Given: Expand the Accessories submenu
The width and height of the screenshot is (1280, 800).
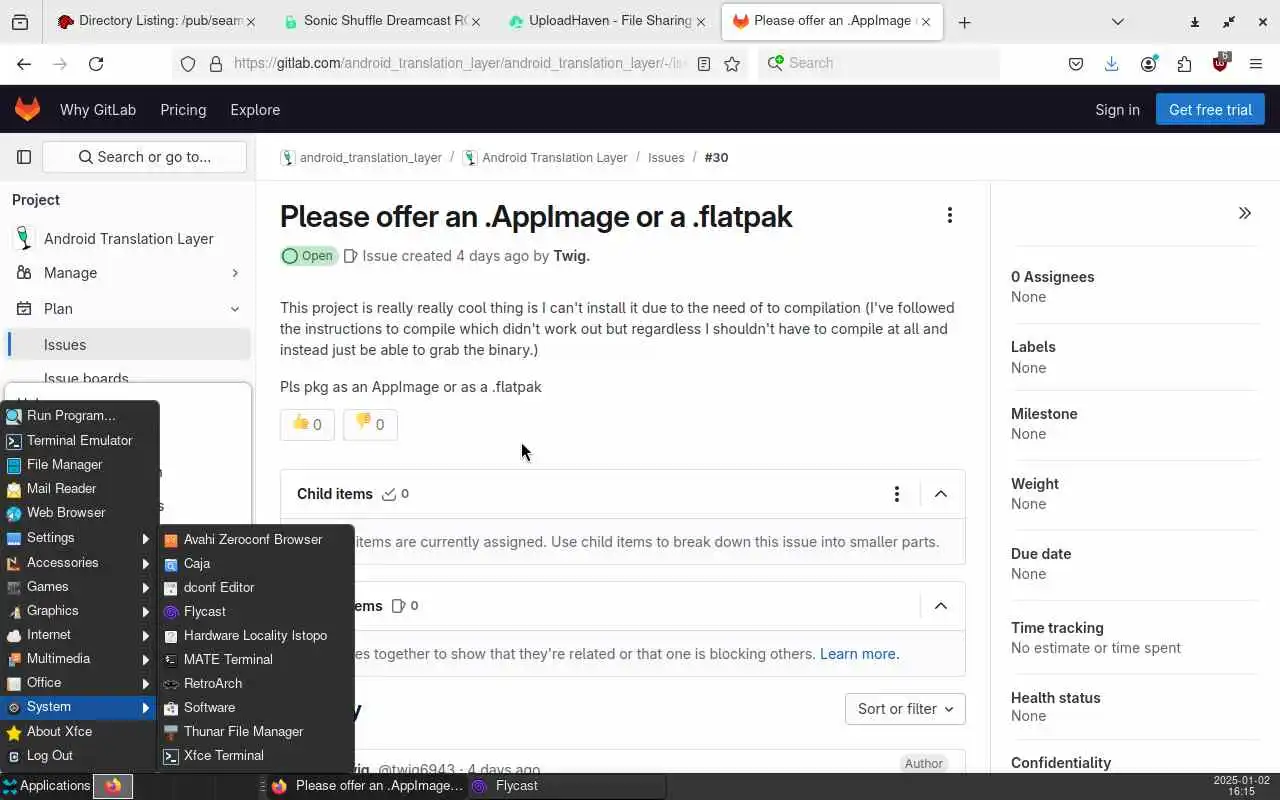Looking at the screenshot, I should pyautogui.click(x=79, y=562).
